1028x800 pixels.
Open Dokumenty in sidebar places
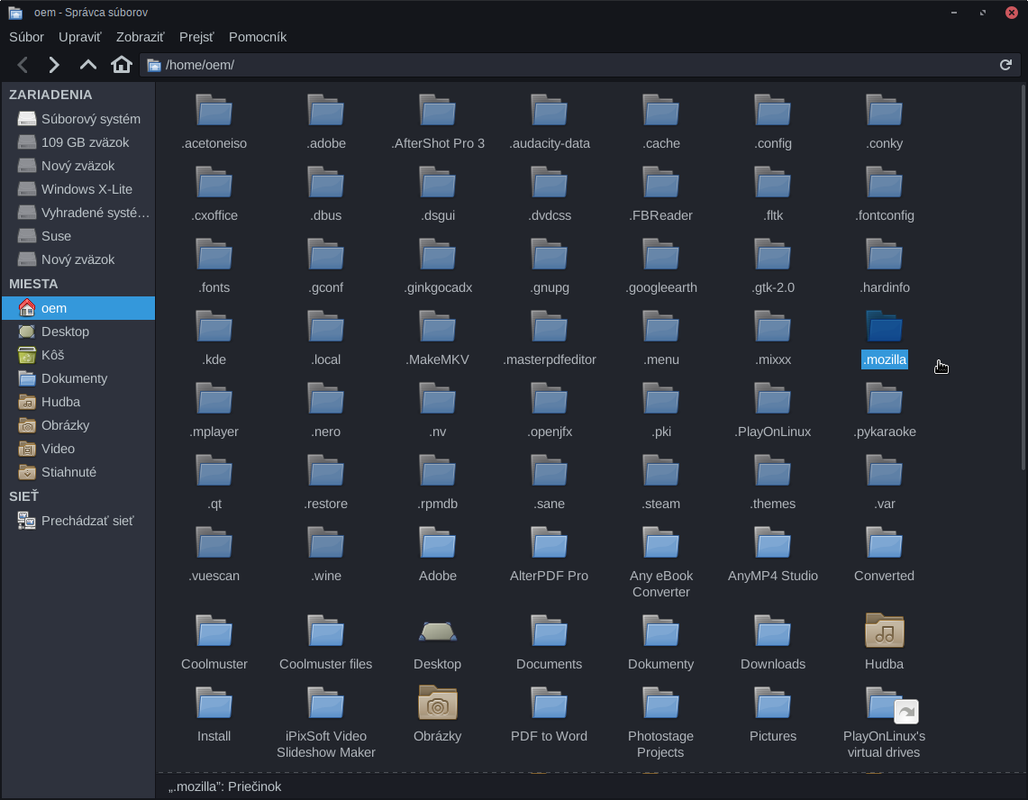coord(79,378)
